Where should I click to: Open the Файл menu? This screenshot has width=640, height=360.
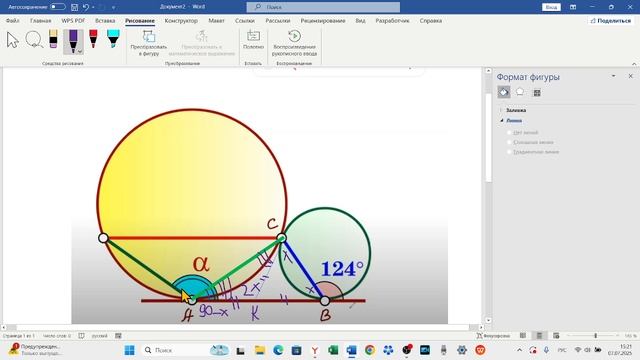(x=12, y=20)
